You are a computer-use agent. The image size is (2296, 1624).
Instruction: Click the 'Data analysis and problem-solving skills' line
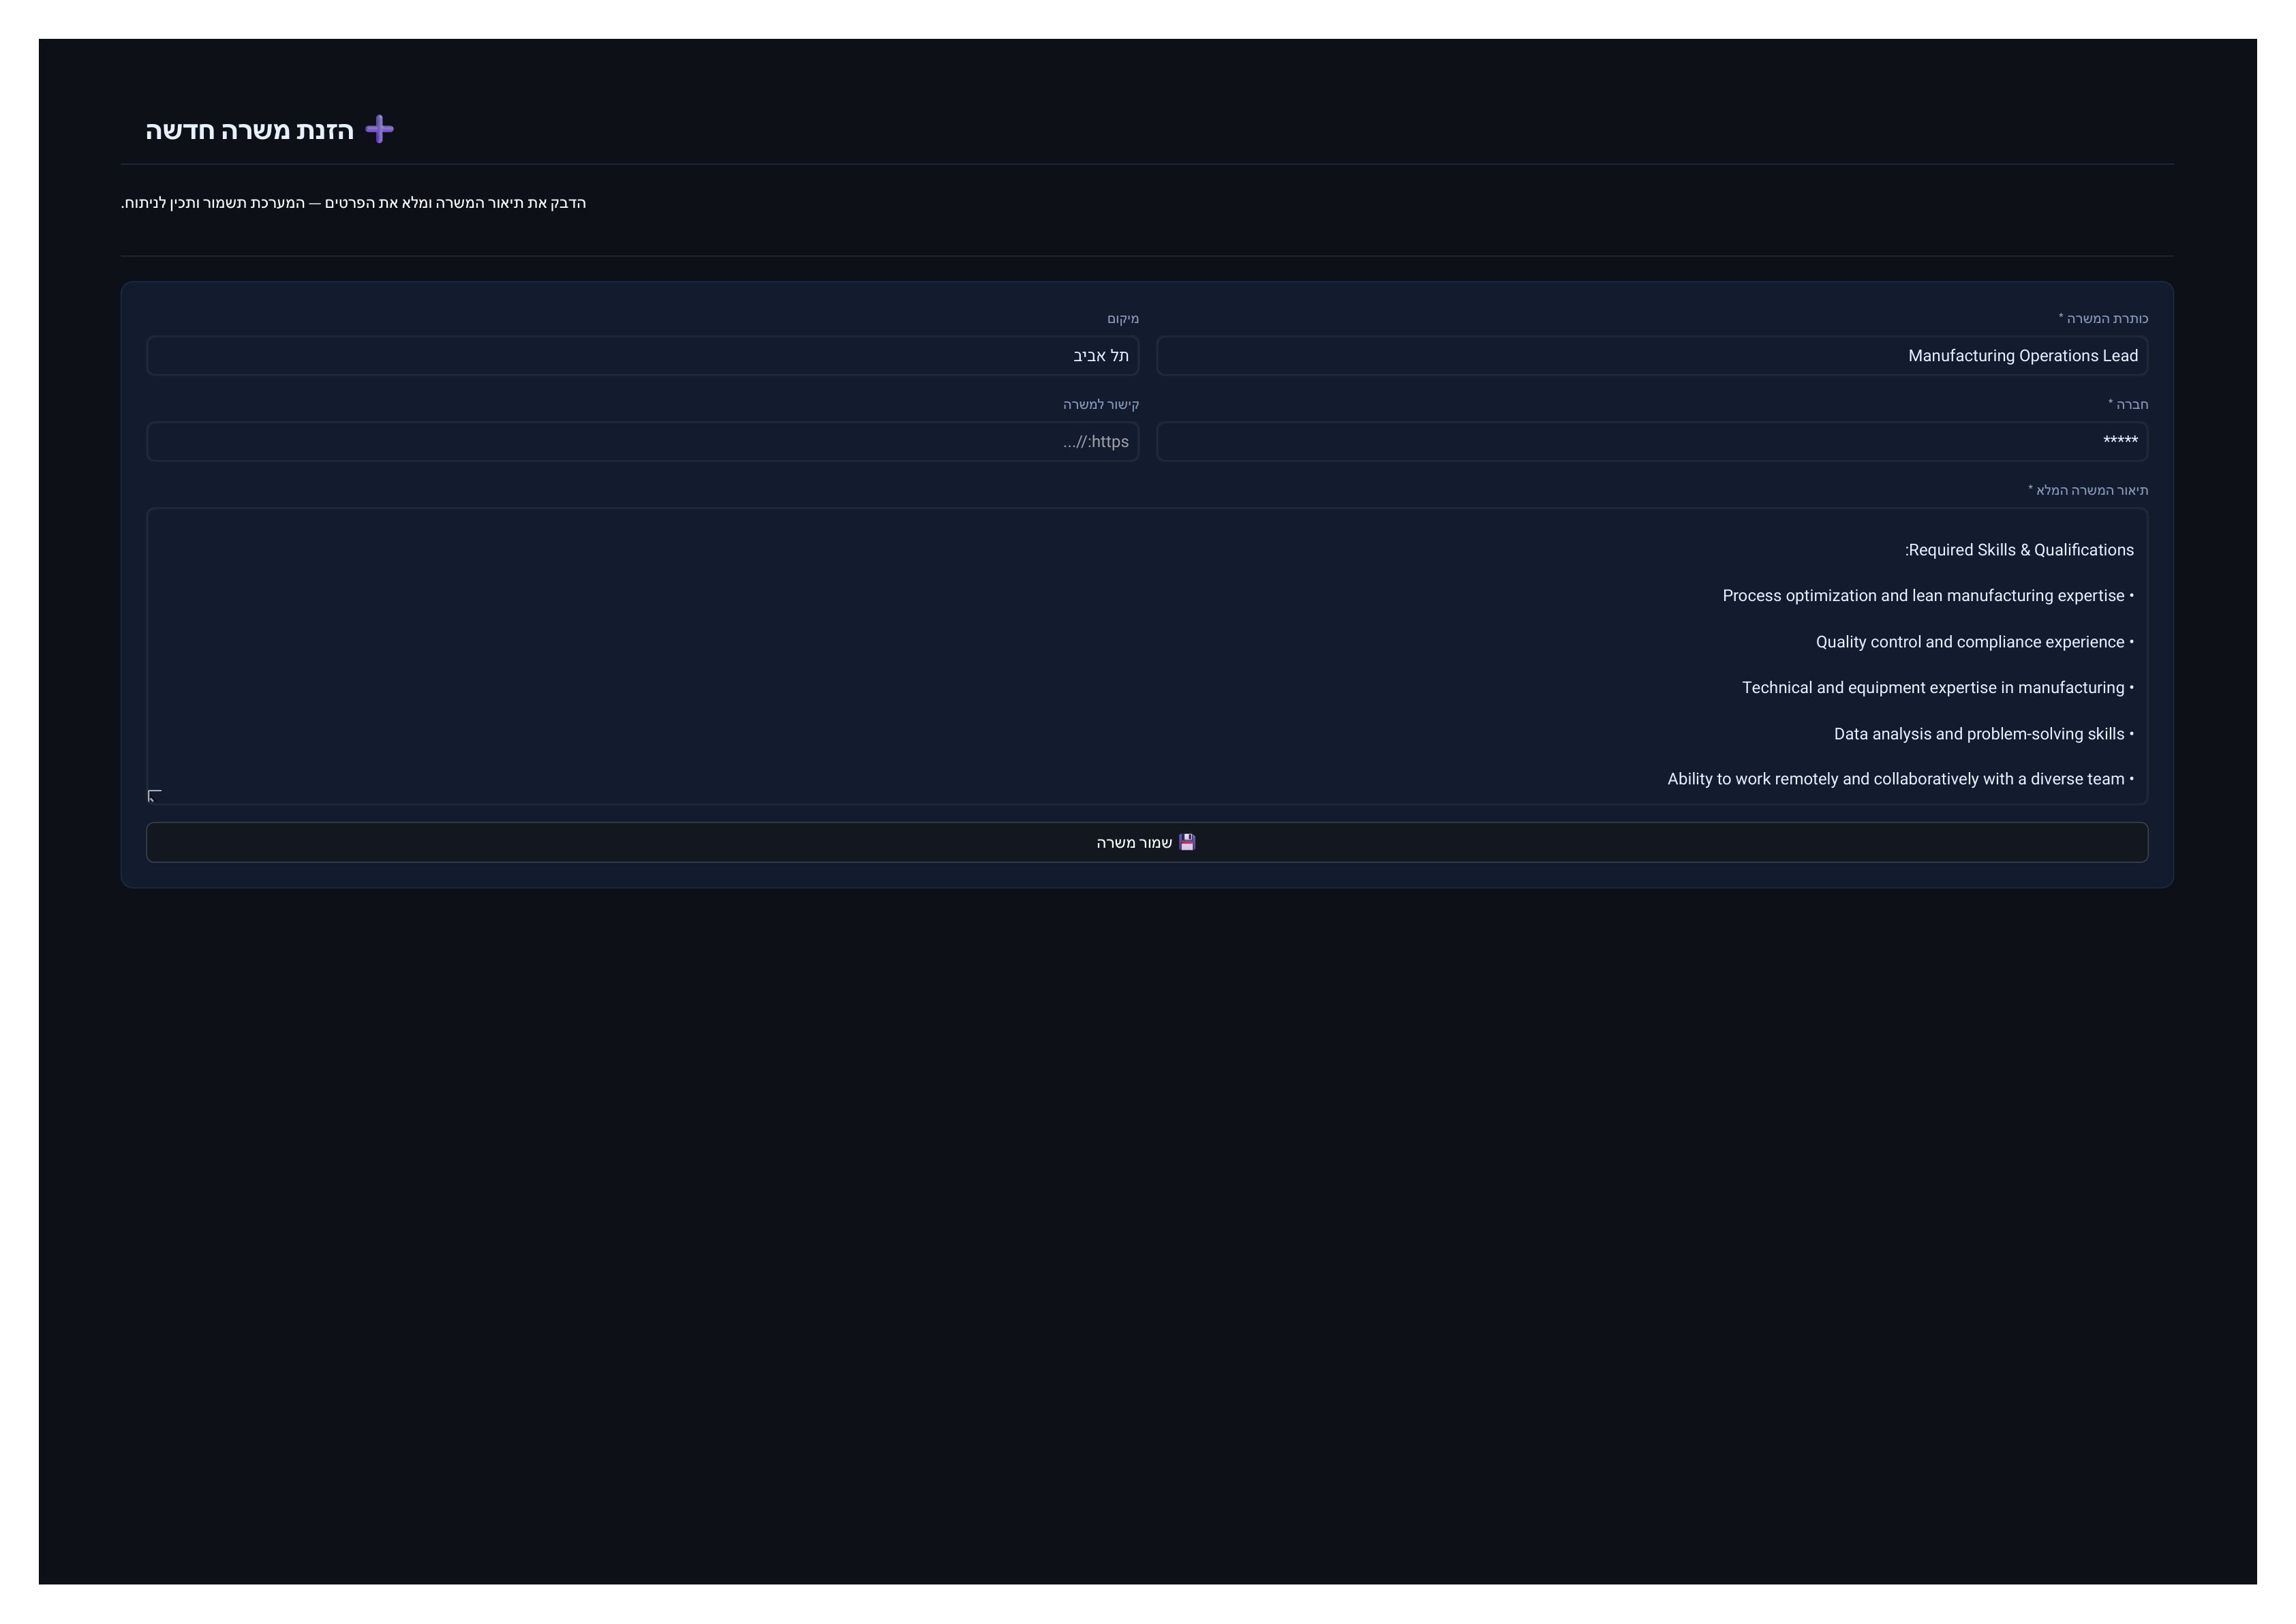(x=1984, y=734)
